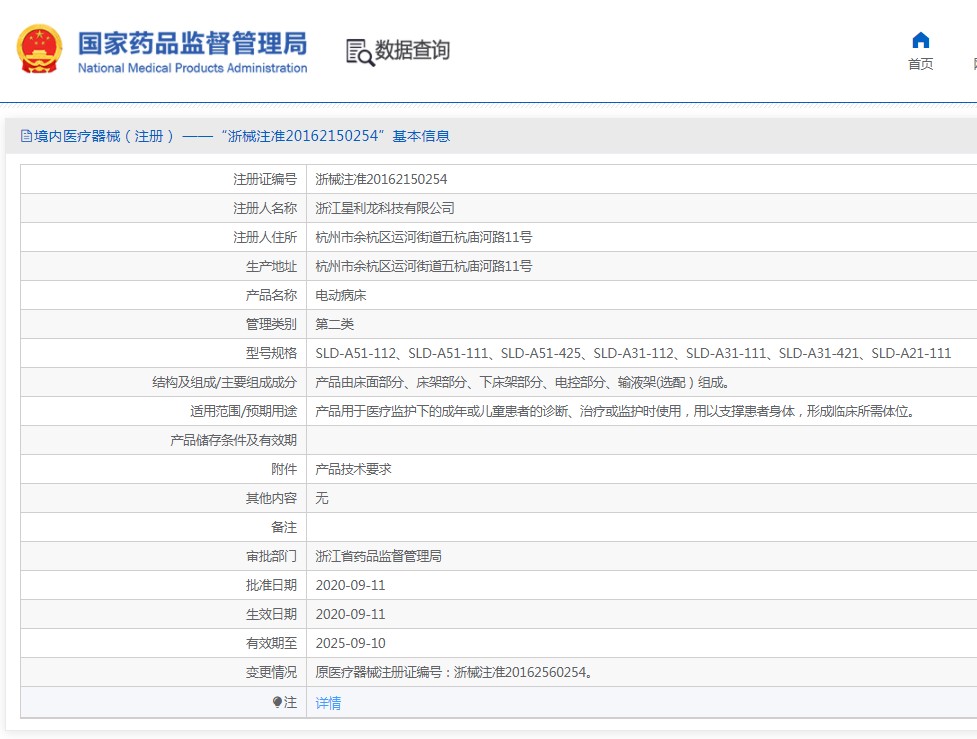Open the 详情 link

click(x=328, y=703)
